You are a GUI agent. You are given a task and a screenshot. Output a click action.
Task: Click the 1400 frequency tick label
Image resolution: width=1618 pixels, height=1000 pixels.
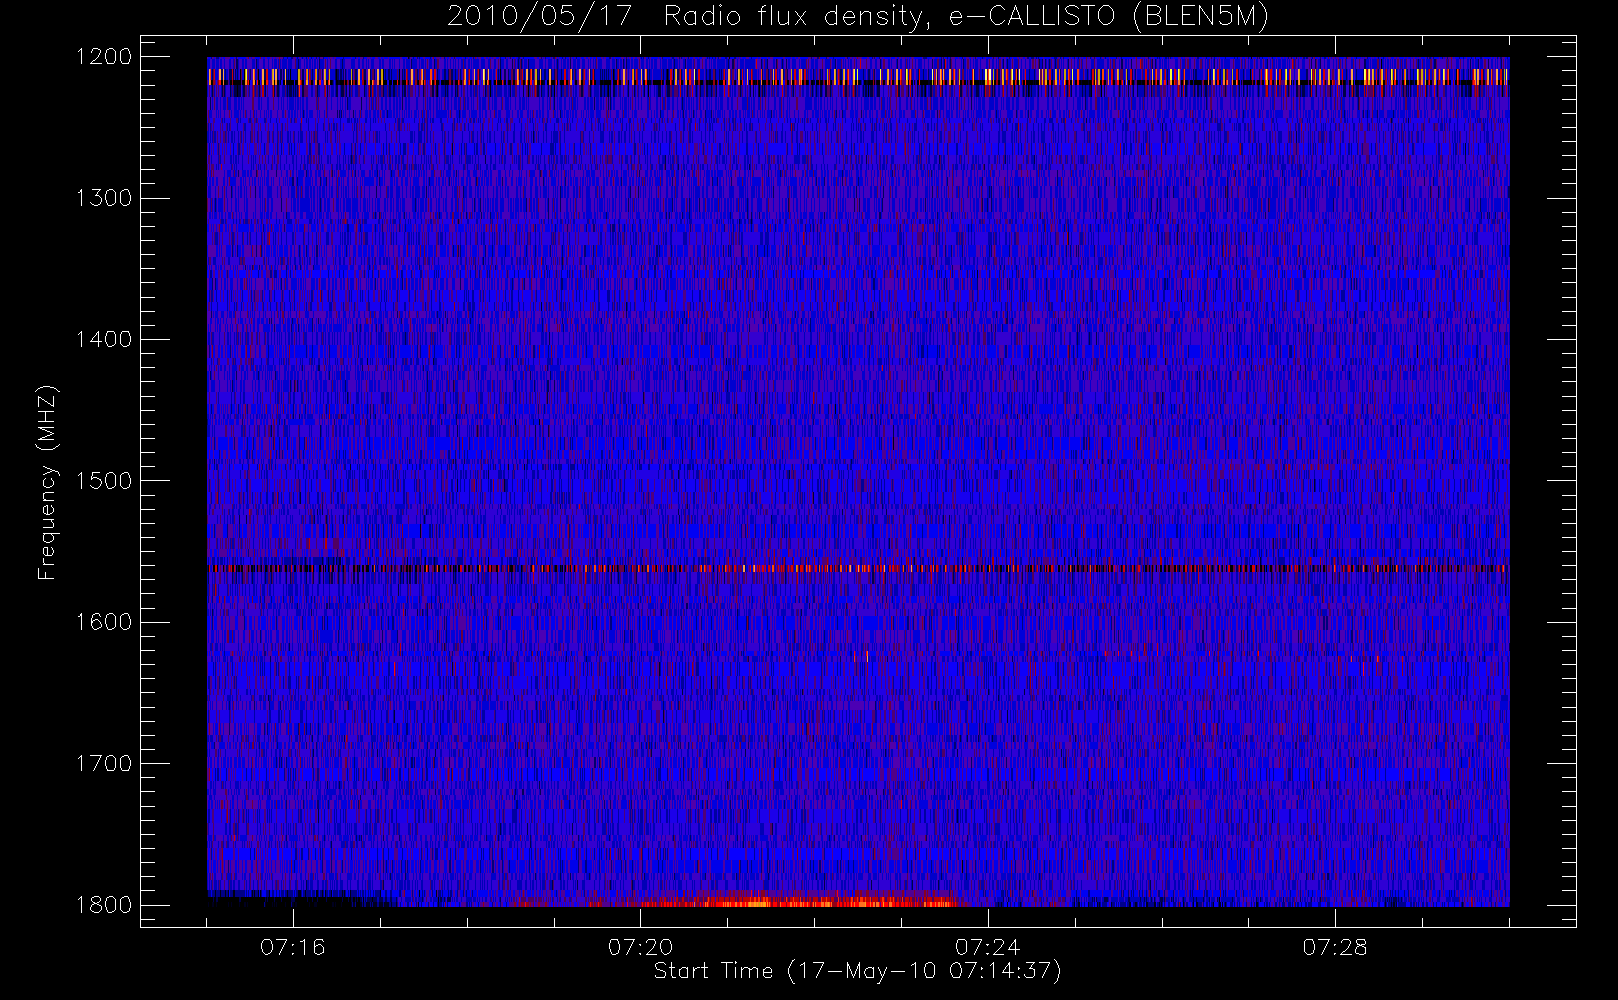point(104,340)
